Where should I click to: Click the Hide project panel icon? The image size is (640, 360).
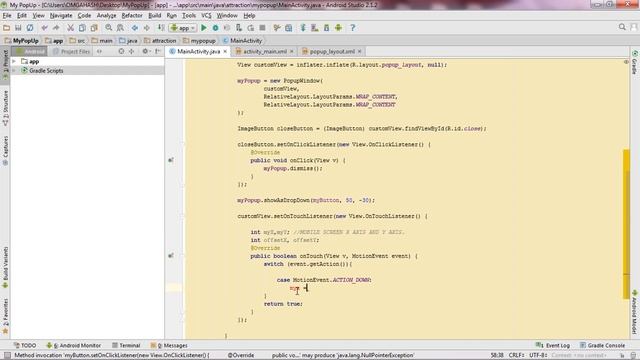(158, 51)
